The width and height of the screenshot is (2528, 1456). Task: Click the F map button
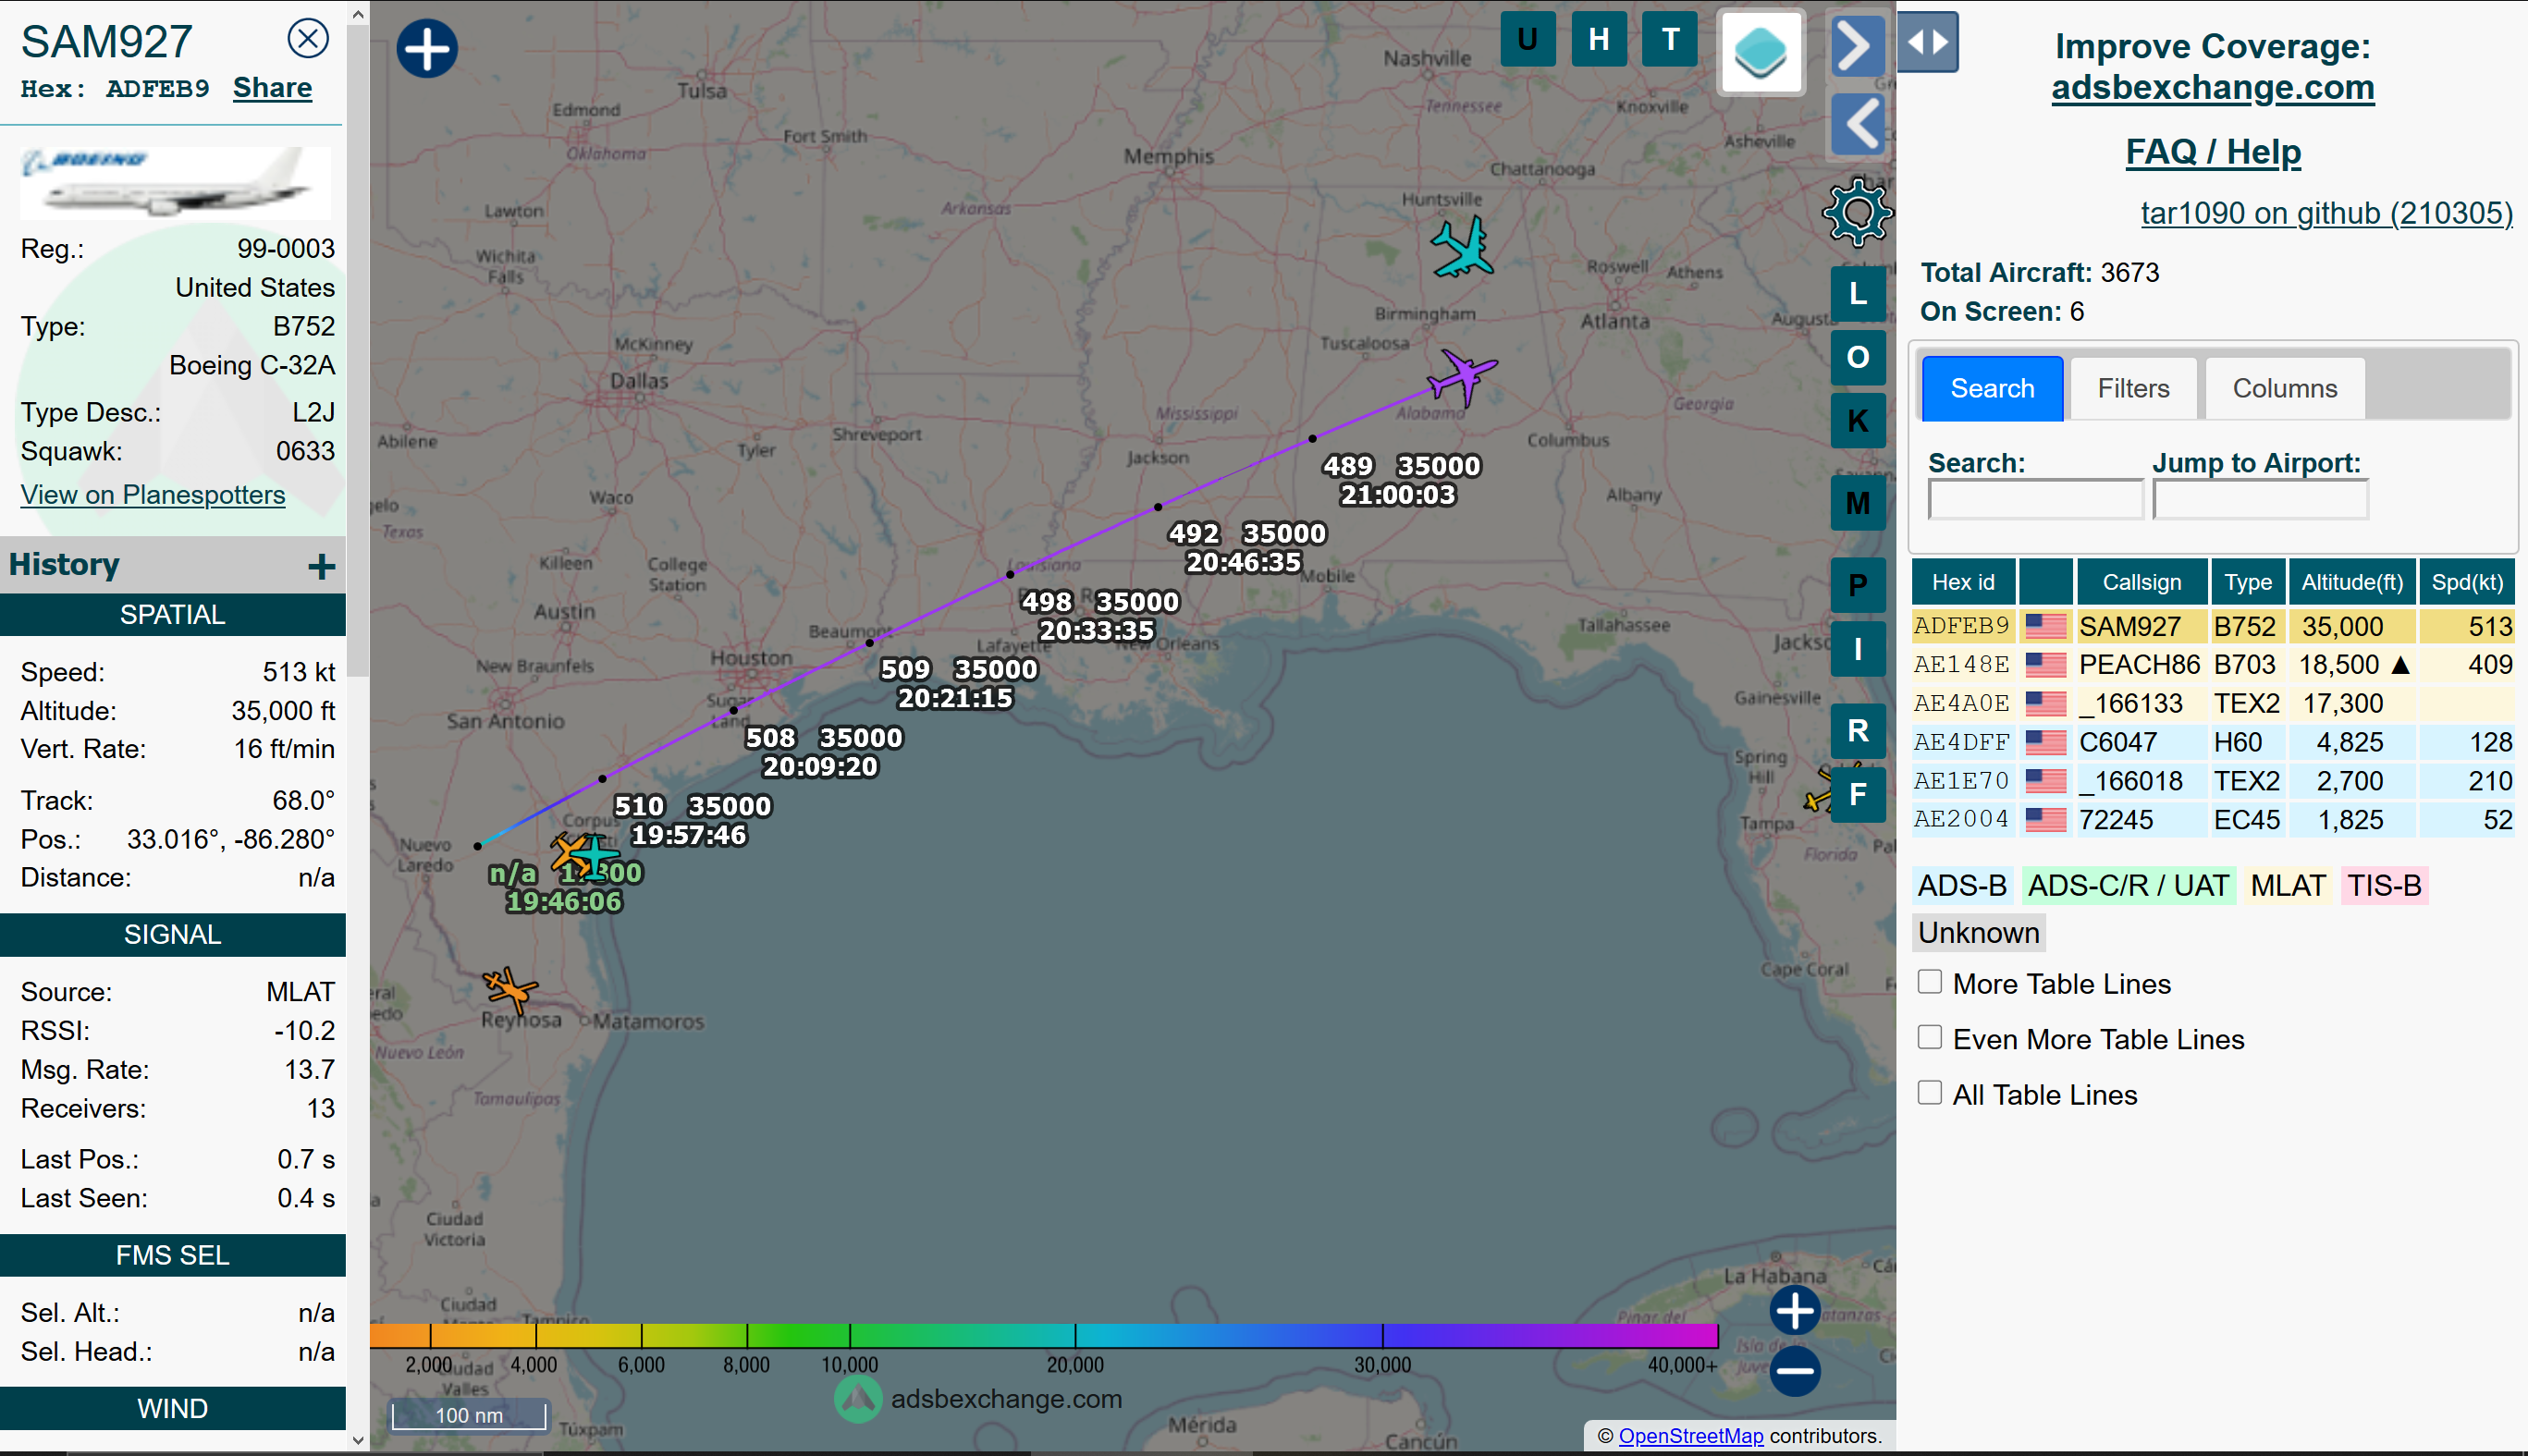(x=1858, y=795)
